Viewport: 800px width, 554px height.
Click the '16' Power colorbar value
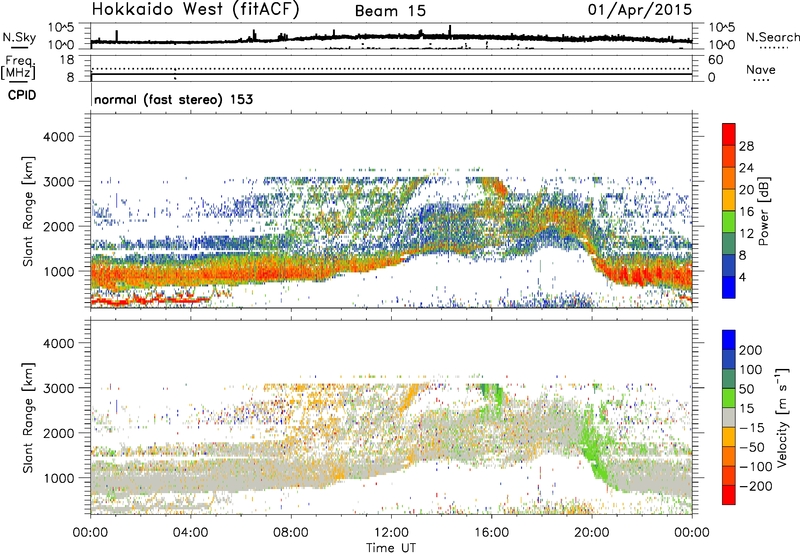click(746, 212)
